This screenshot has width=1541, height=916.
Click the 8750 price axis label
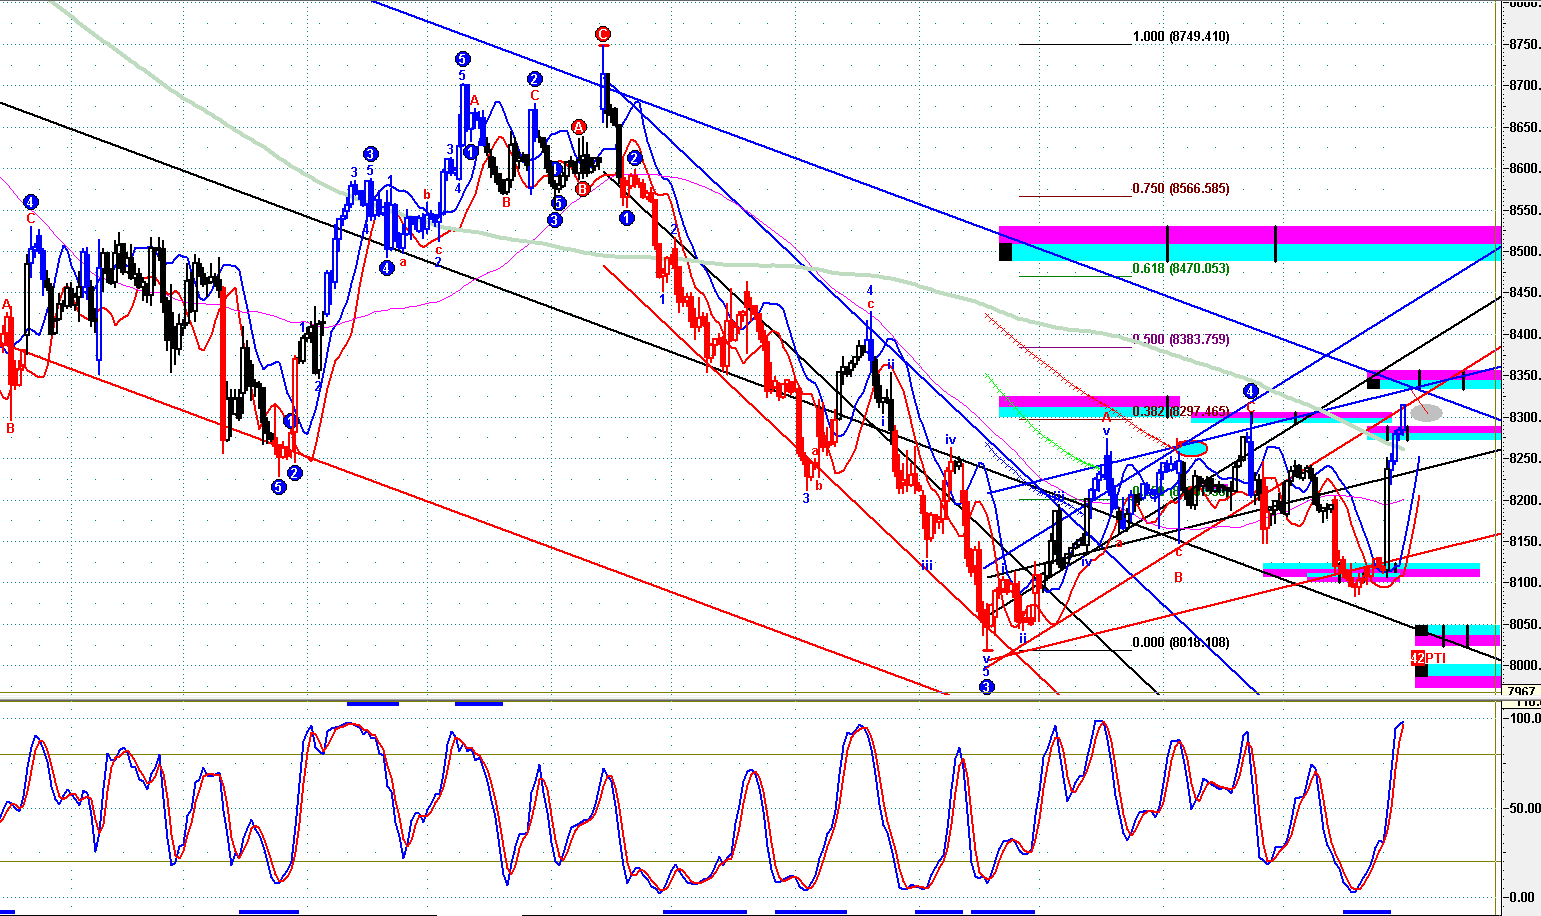tap(1525, 44)
